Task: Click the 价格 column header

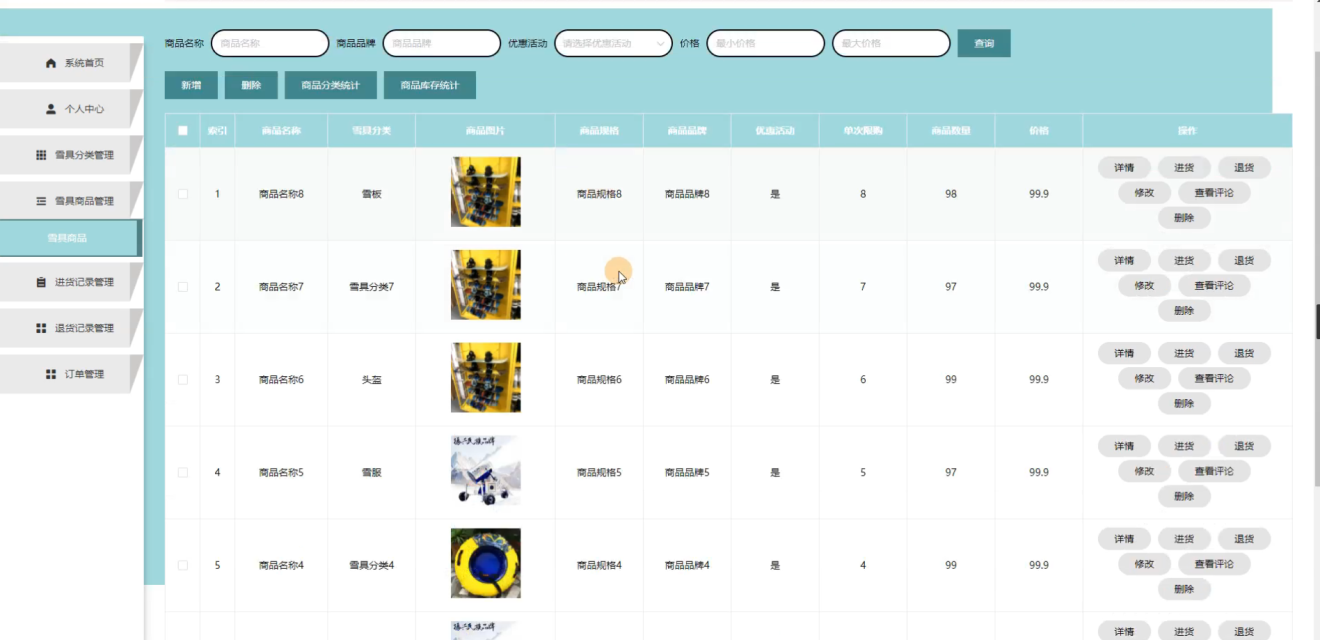Action: 1039,131
